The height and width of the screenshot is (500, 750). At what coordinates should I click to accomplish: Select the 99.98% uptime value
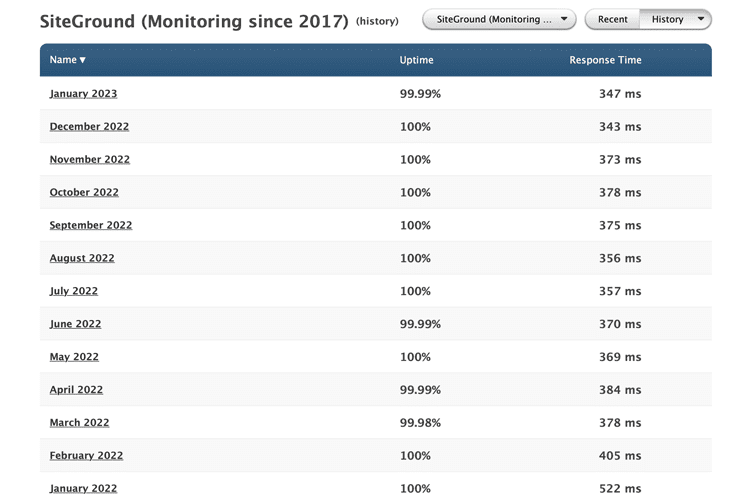point(420,423)
